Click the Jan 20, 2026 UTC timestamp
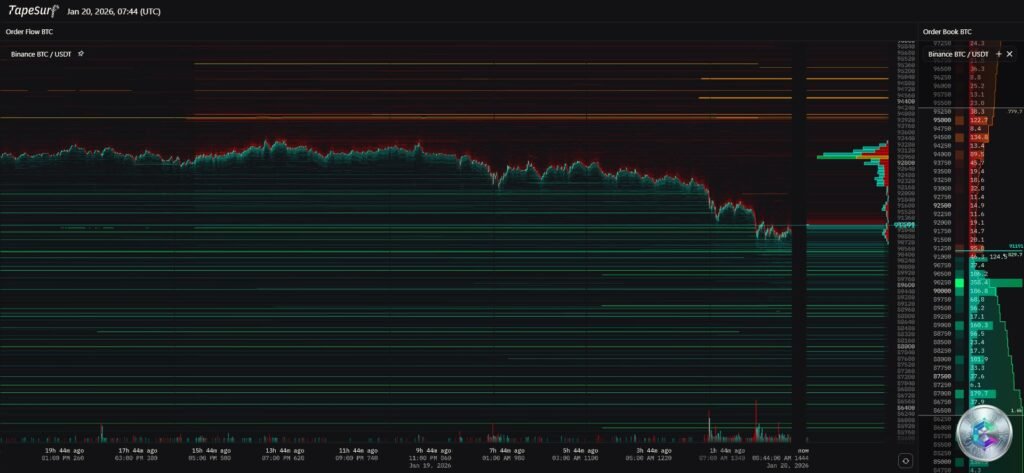The image size is (1024, 473). [x=113, y=12]
